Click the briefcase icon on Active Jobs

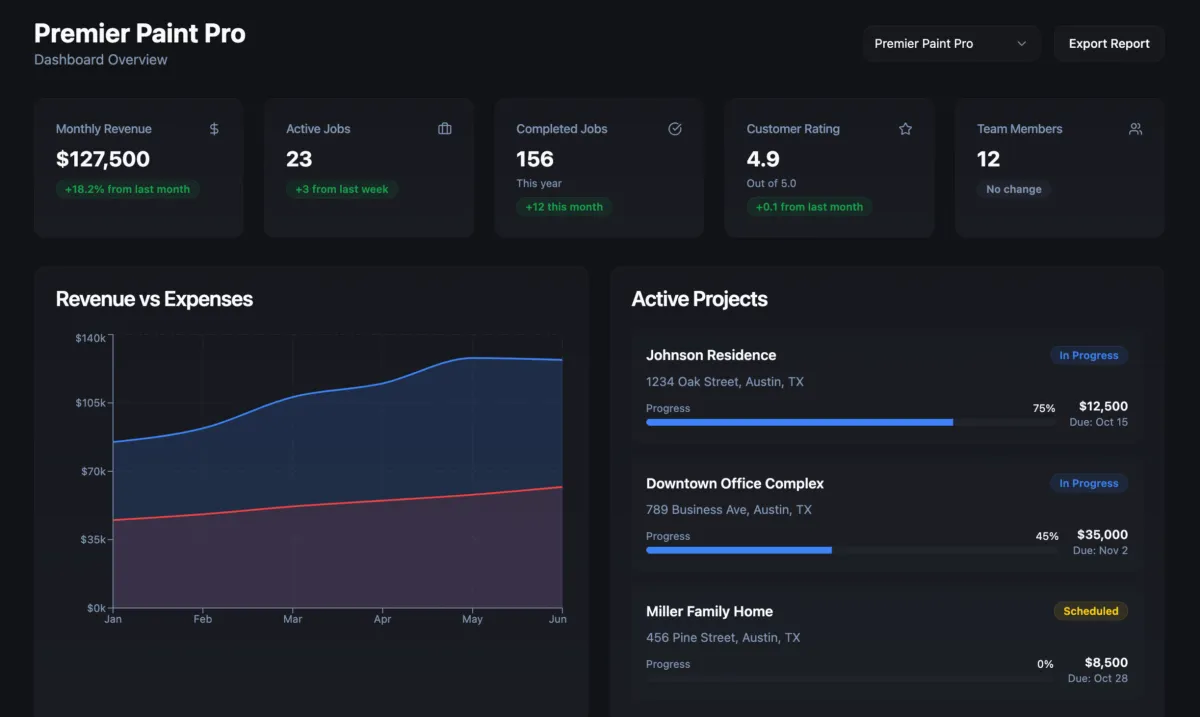tap(445, 129)
